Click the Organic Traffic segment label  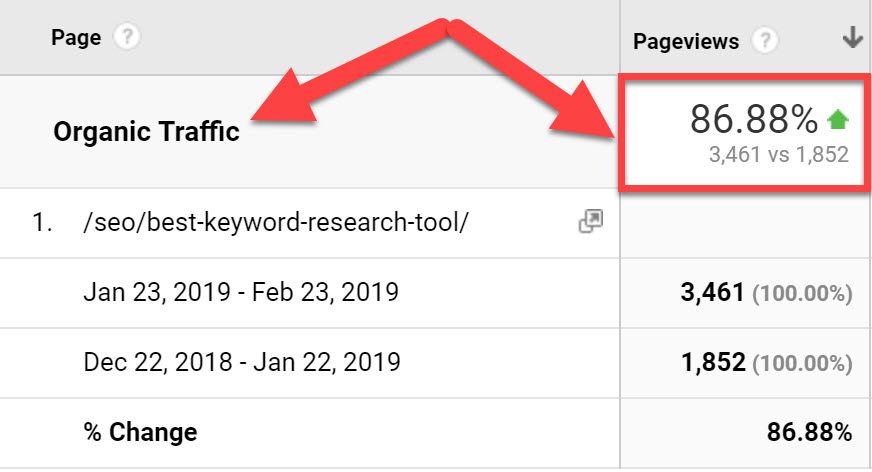[x=146, y=131]
